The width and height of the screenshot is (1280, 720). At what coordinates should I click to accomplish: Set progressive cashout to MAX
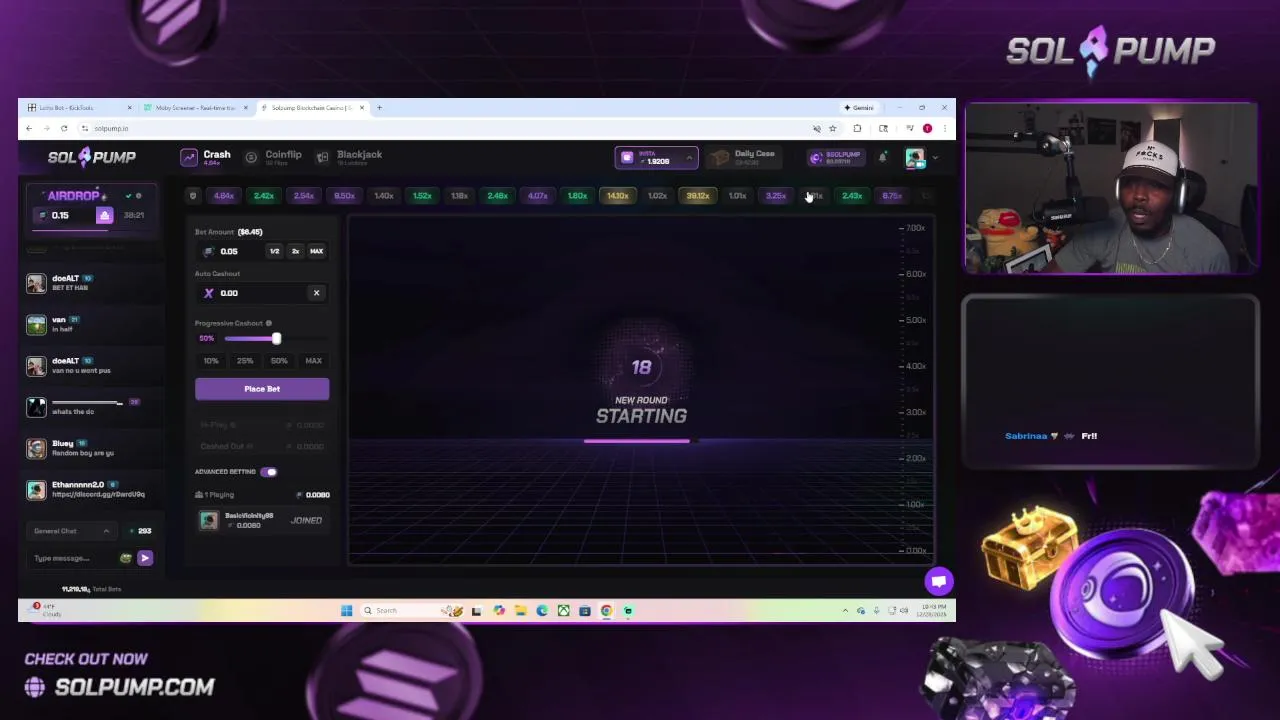313,361
